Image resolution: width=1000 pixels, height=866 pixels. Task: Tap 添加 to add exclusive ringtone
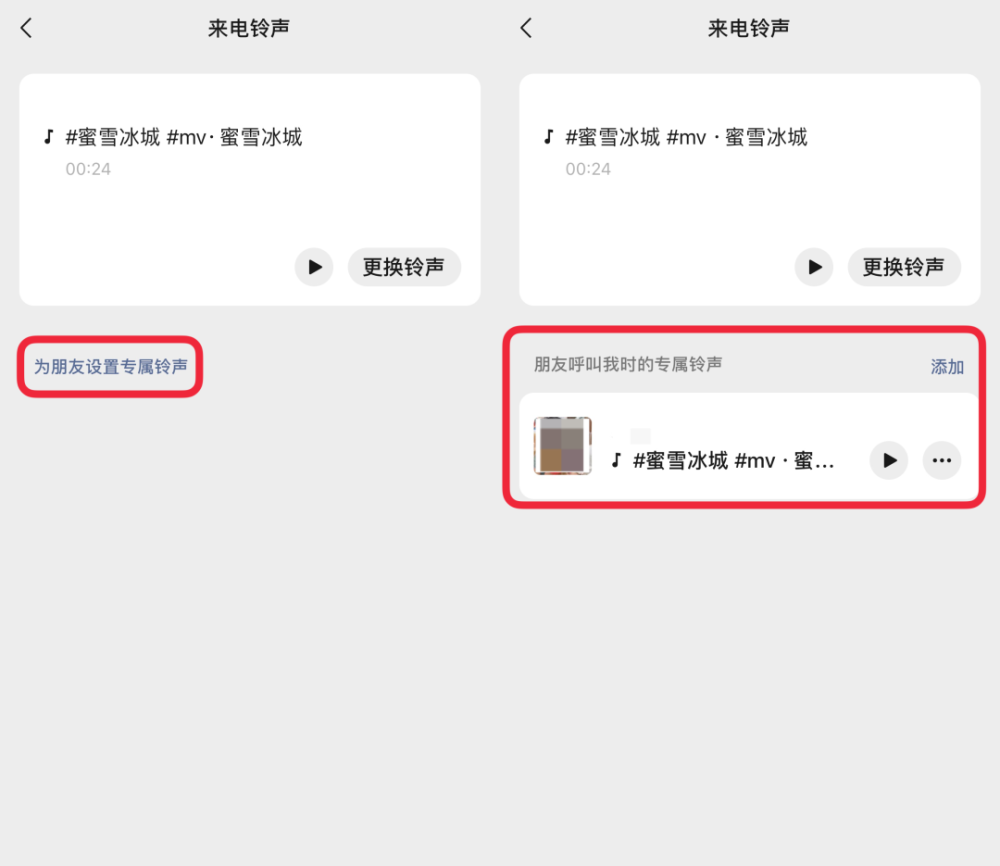pyautogui.click(x=947, y=367)
